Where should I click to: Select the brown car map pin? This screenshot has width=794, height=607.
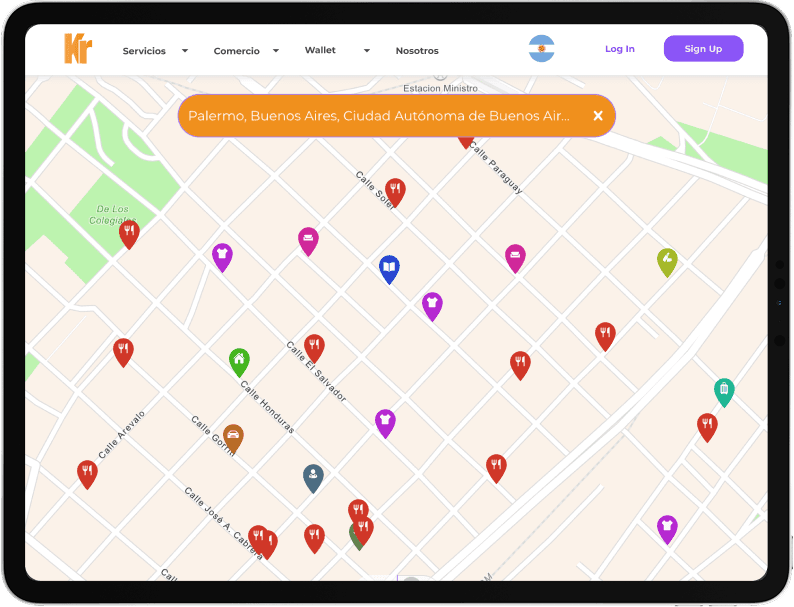pos(233,435)
